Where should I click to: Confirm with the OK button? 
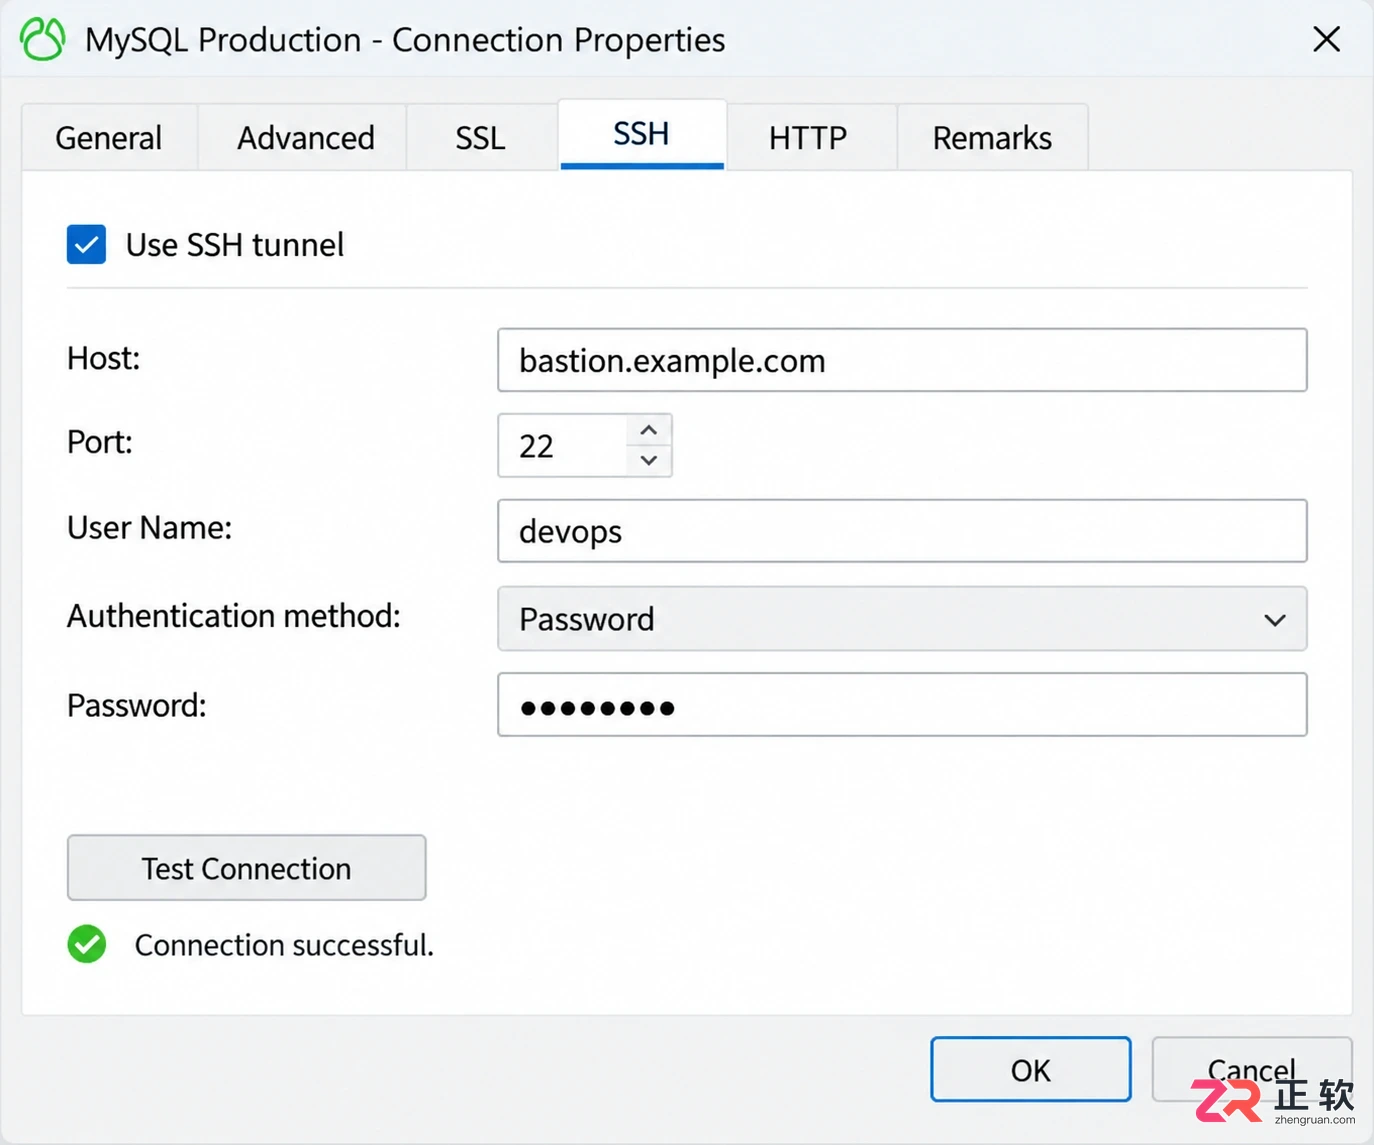1031,1070
